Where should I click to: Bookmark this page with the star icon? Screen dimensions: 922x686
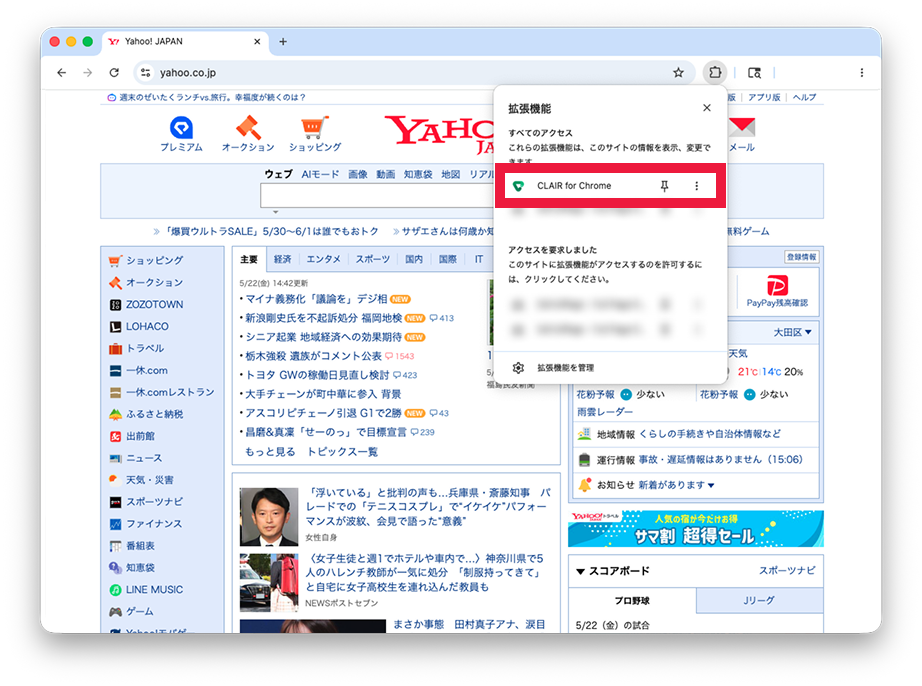(678, 73)
